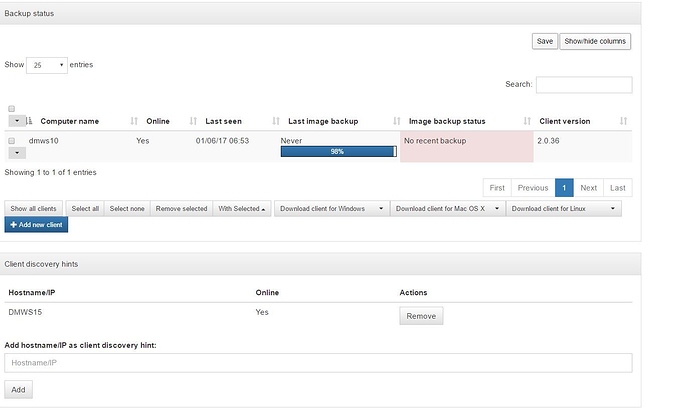
Task: Open Download client for Linux dropdown
Action: point(565,208)
